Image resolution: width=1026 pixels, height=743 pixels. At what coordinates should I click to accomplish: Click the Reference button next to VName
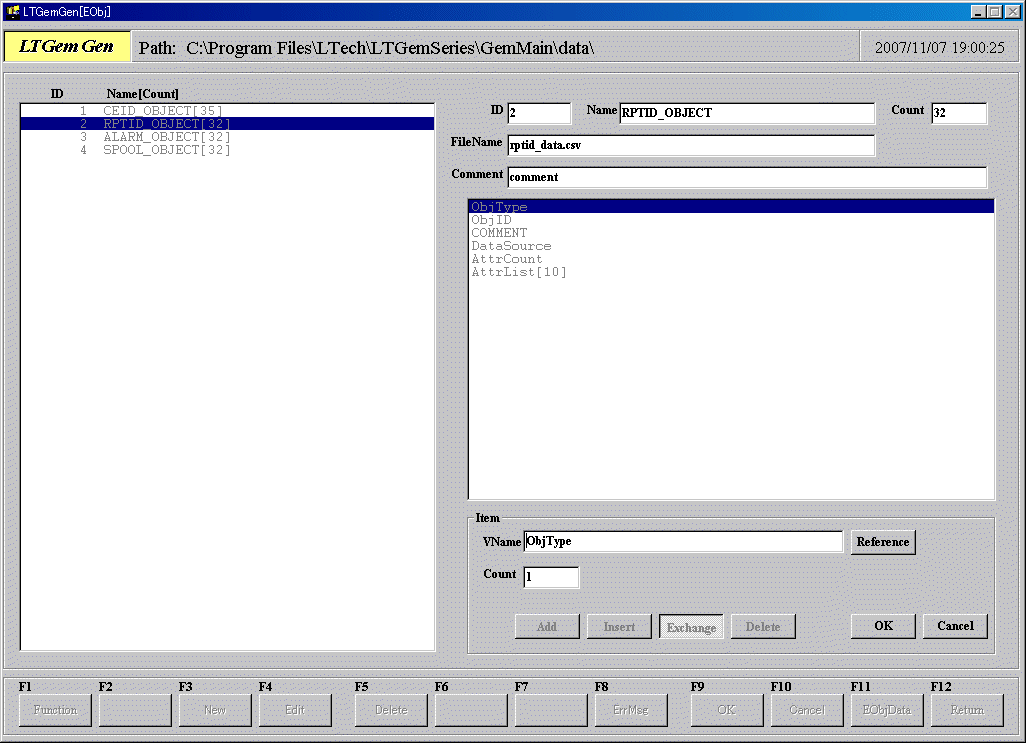pos(883,542)
